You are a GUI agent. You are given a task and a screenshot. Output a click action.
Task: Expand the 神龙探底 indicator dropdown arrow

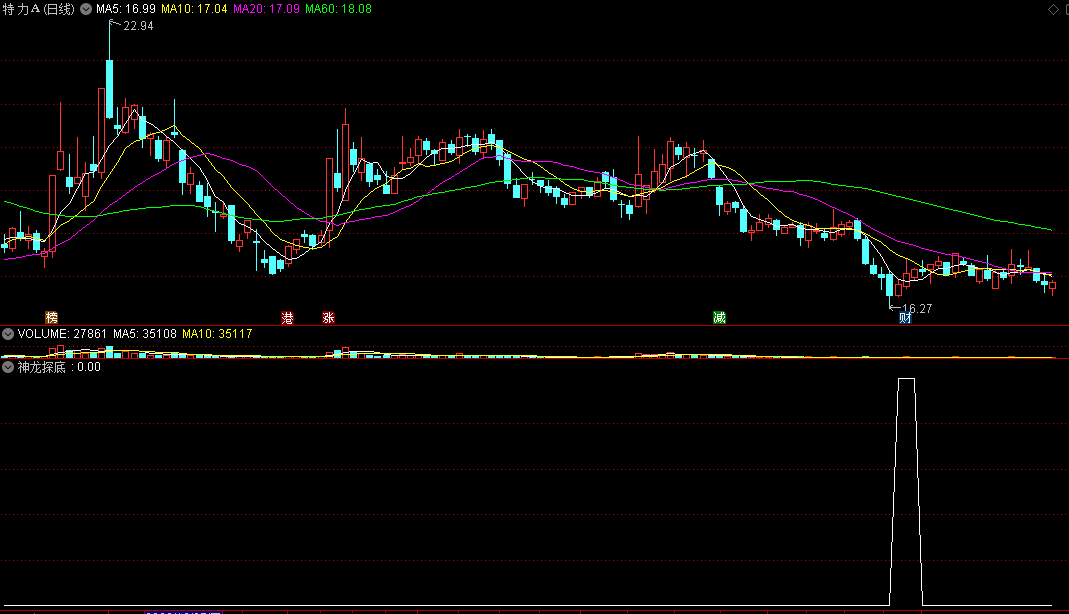click(8, 367)
